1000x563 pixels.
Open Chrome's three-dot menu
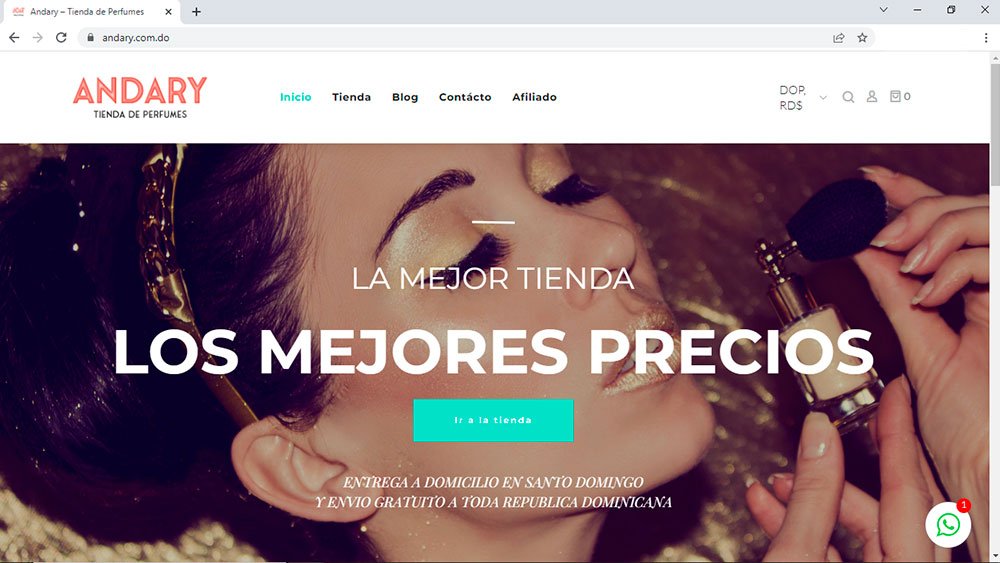pyautogui.click(x=986, y=38)
